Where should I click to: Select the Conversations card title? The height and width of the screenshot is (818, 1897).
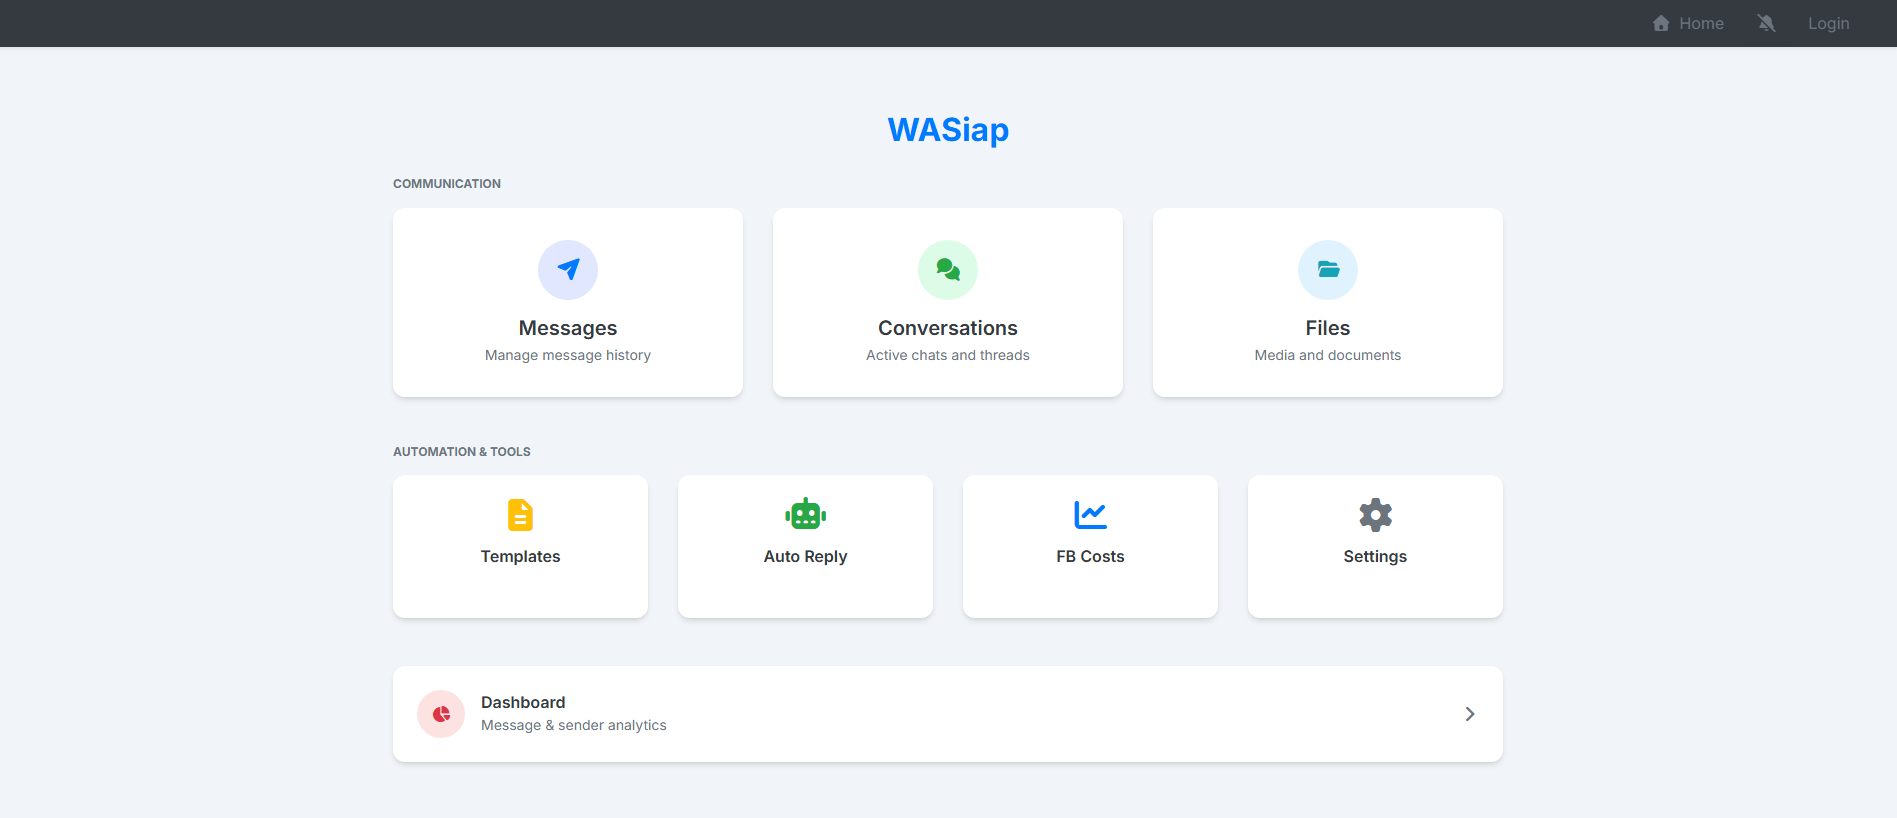[948, 328]
